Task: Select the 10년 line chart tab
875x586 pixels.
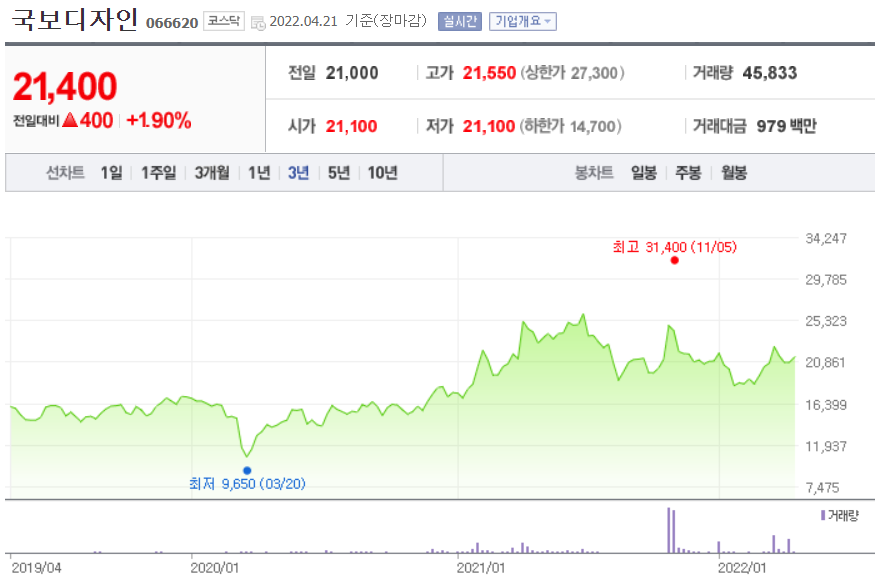Action: pyautogui.click(x=383, y=173)
